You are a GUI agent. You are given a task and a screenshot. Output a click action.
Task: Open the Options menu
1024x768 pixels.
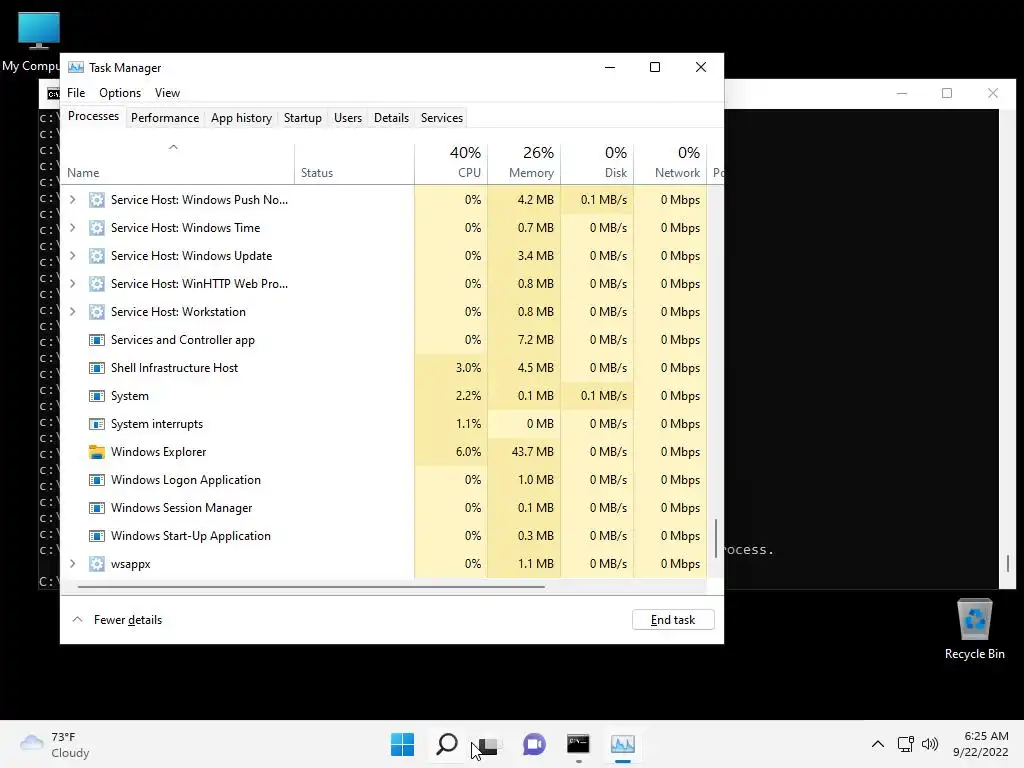point(120,93)
